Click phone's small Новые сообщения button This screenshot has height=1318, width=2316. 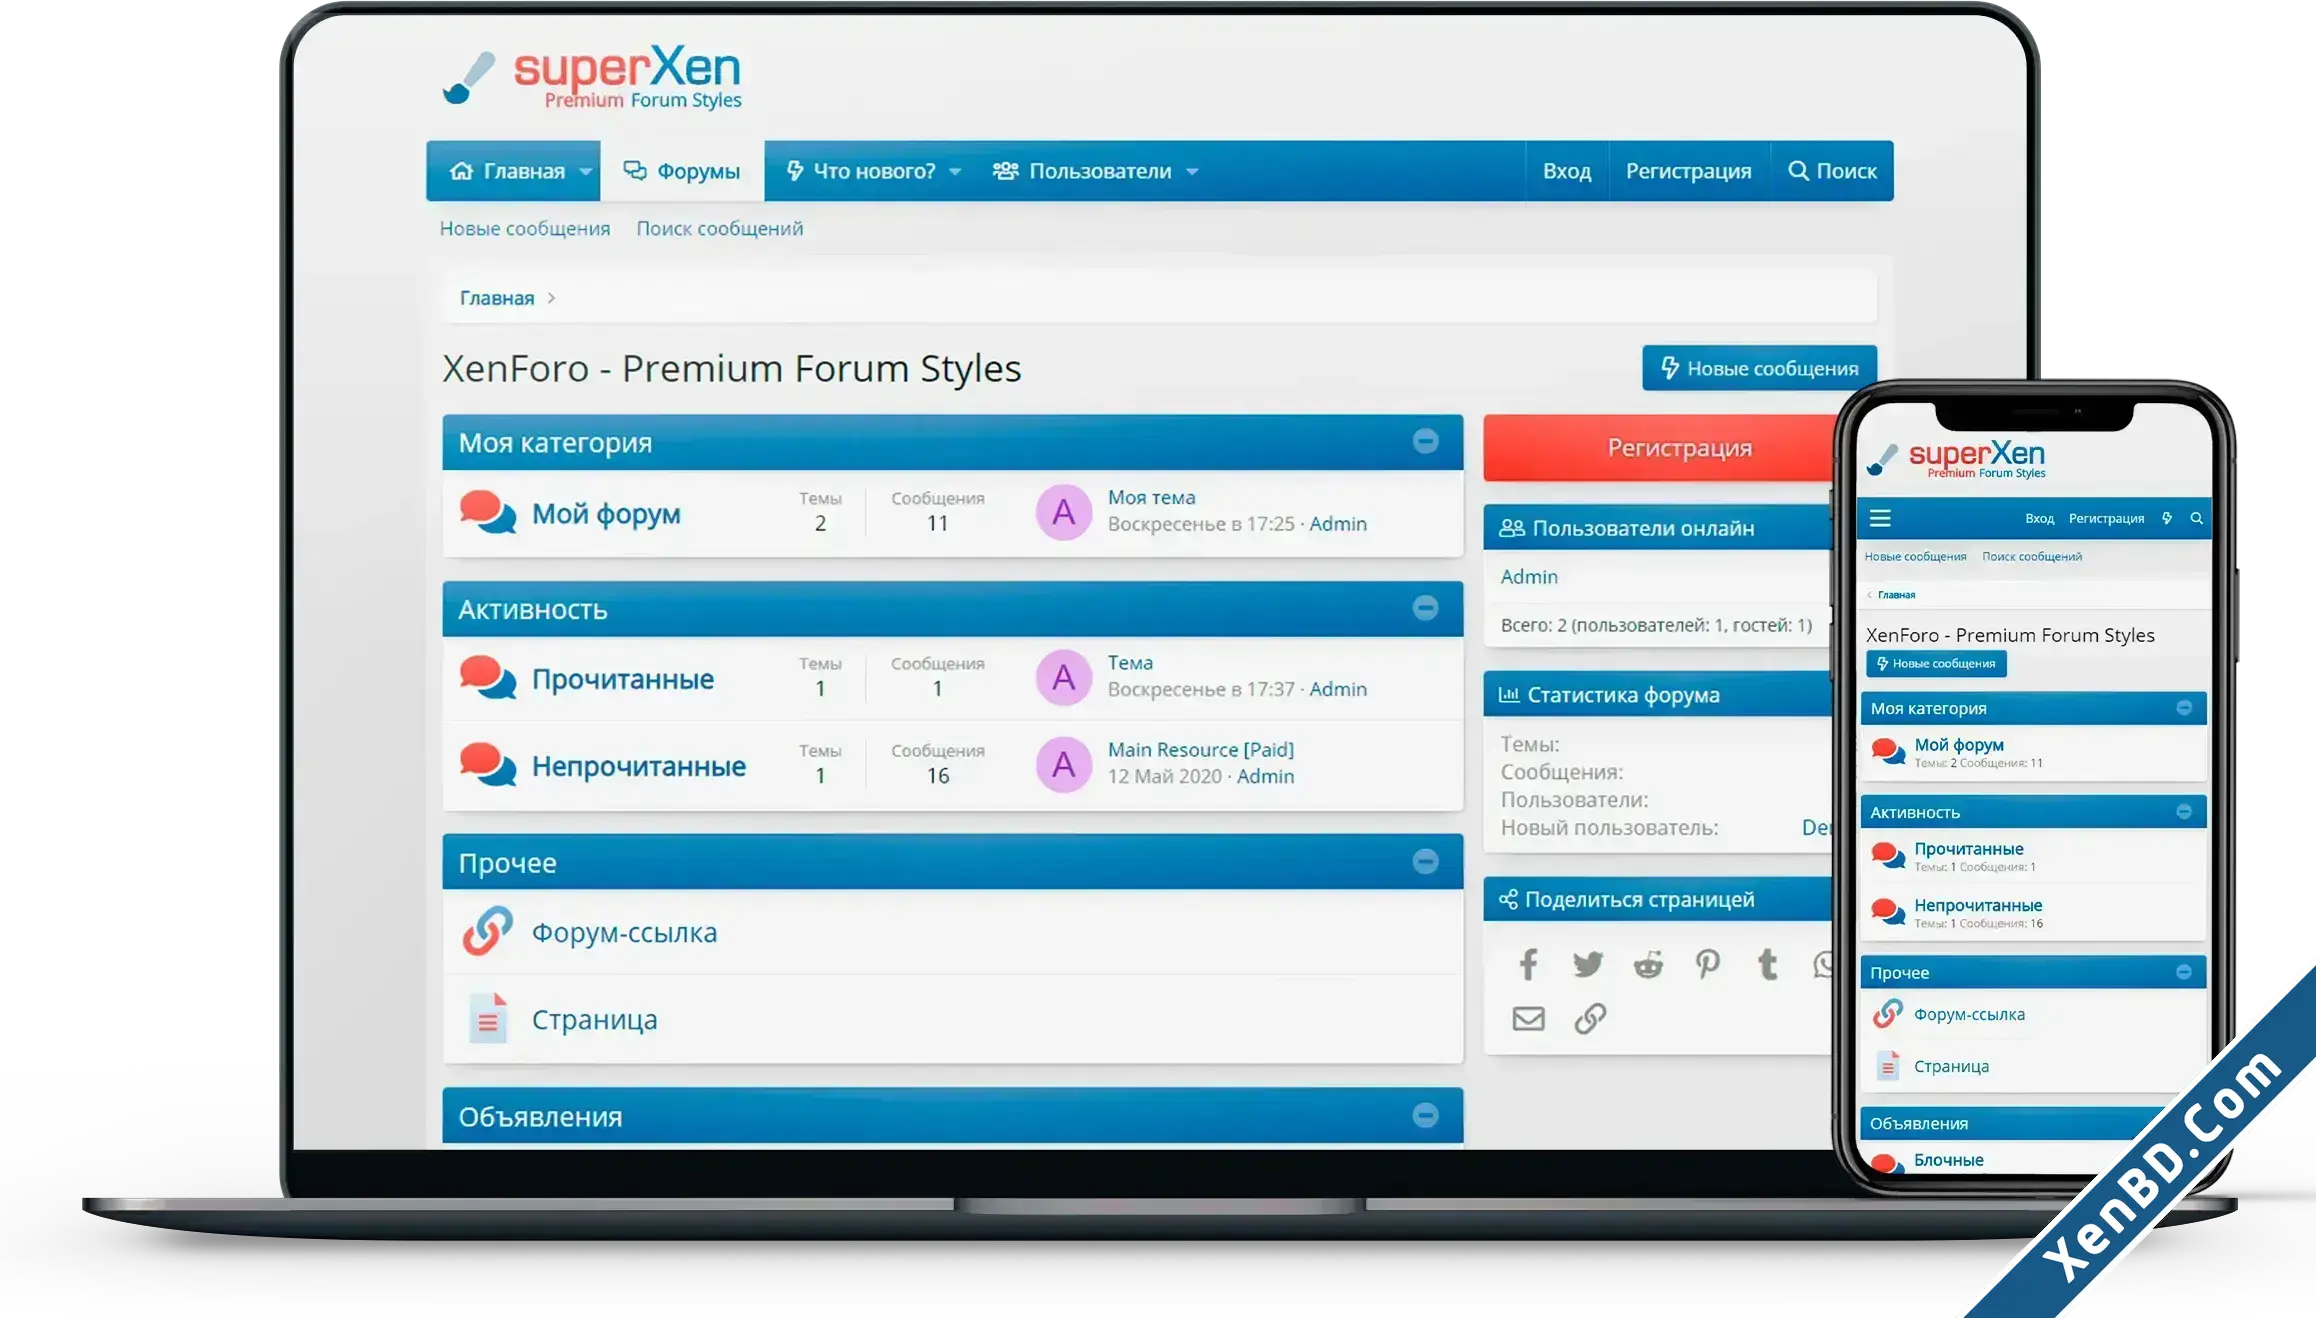1936,663
